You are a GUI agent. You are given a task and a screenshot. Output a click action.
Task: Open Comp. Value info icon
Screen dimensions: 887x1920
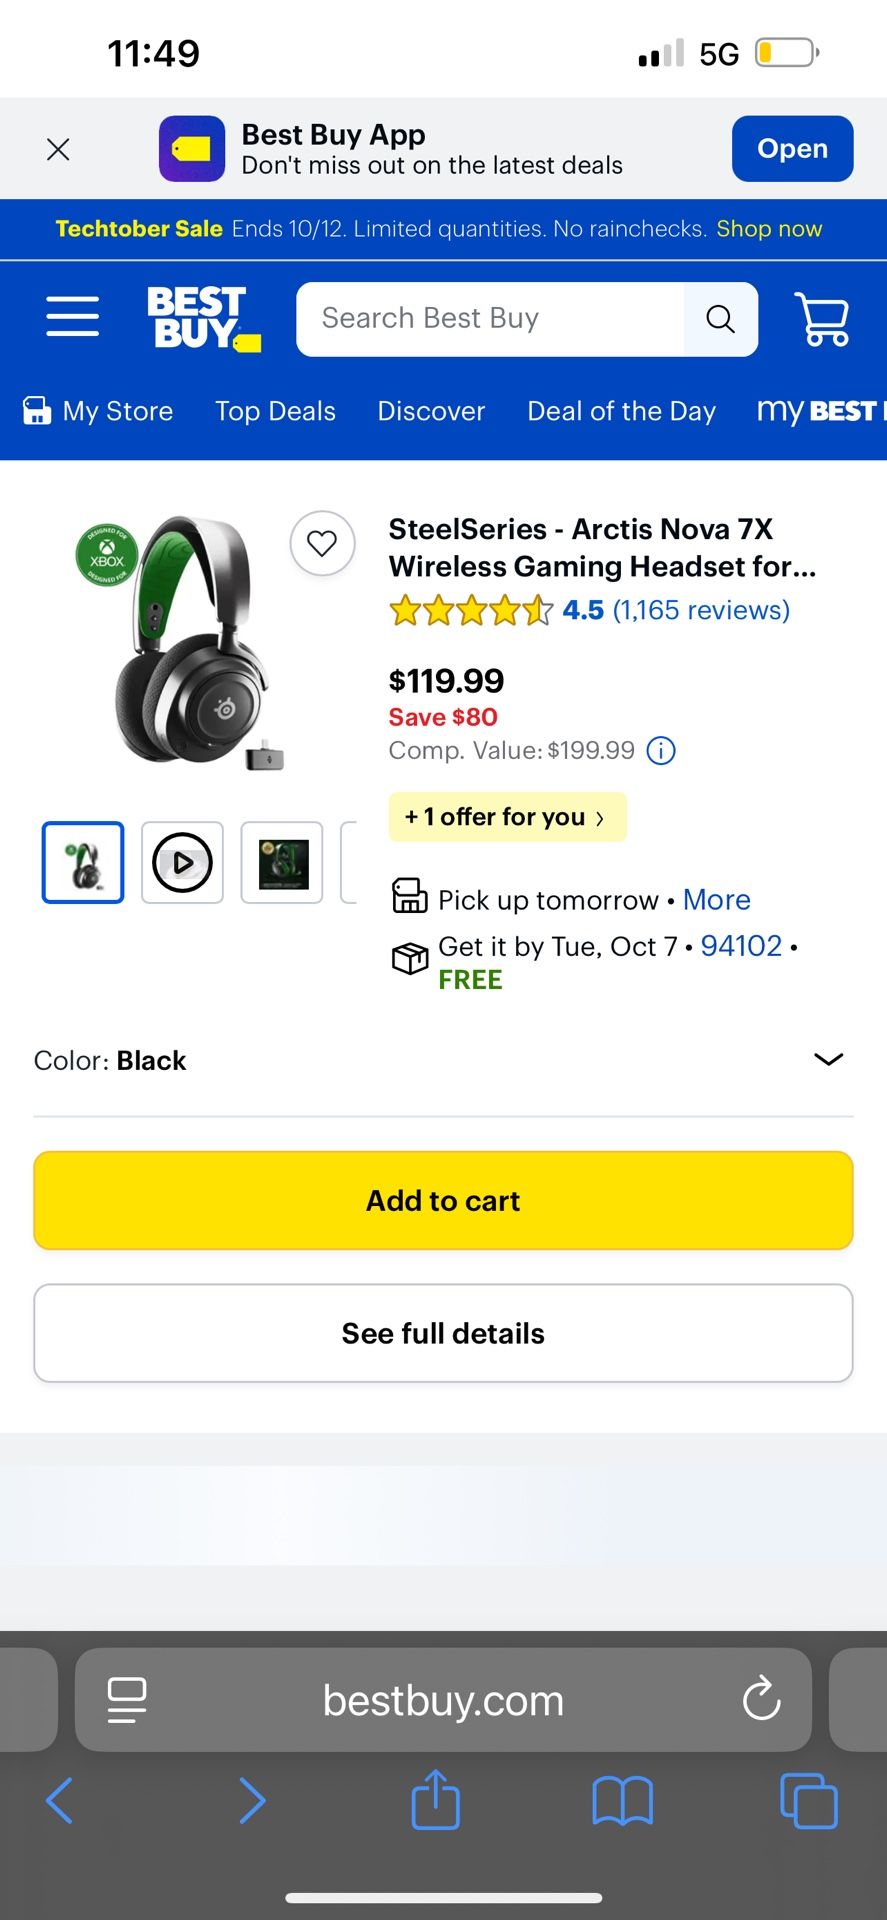661,750
